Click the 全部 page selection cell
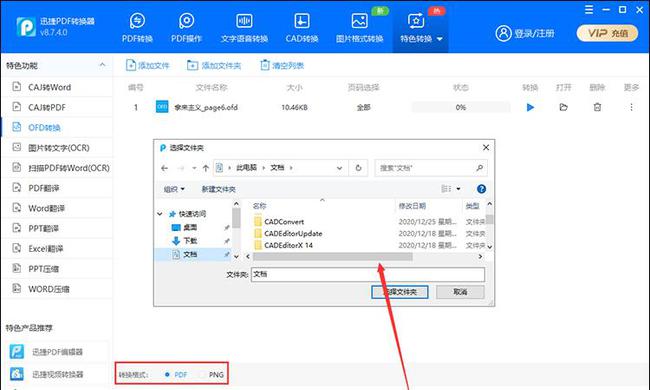650x390 pixels. 364,107
